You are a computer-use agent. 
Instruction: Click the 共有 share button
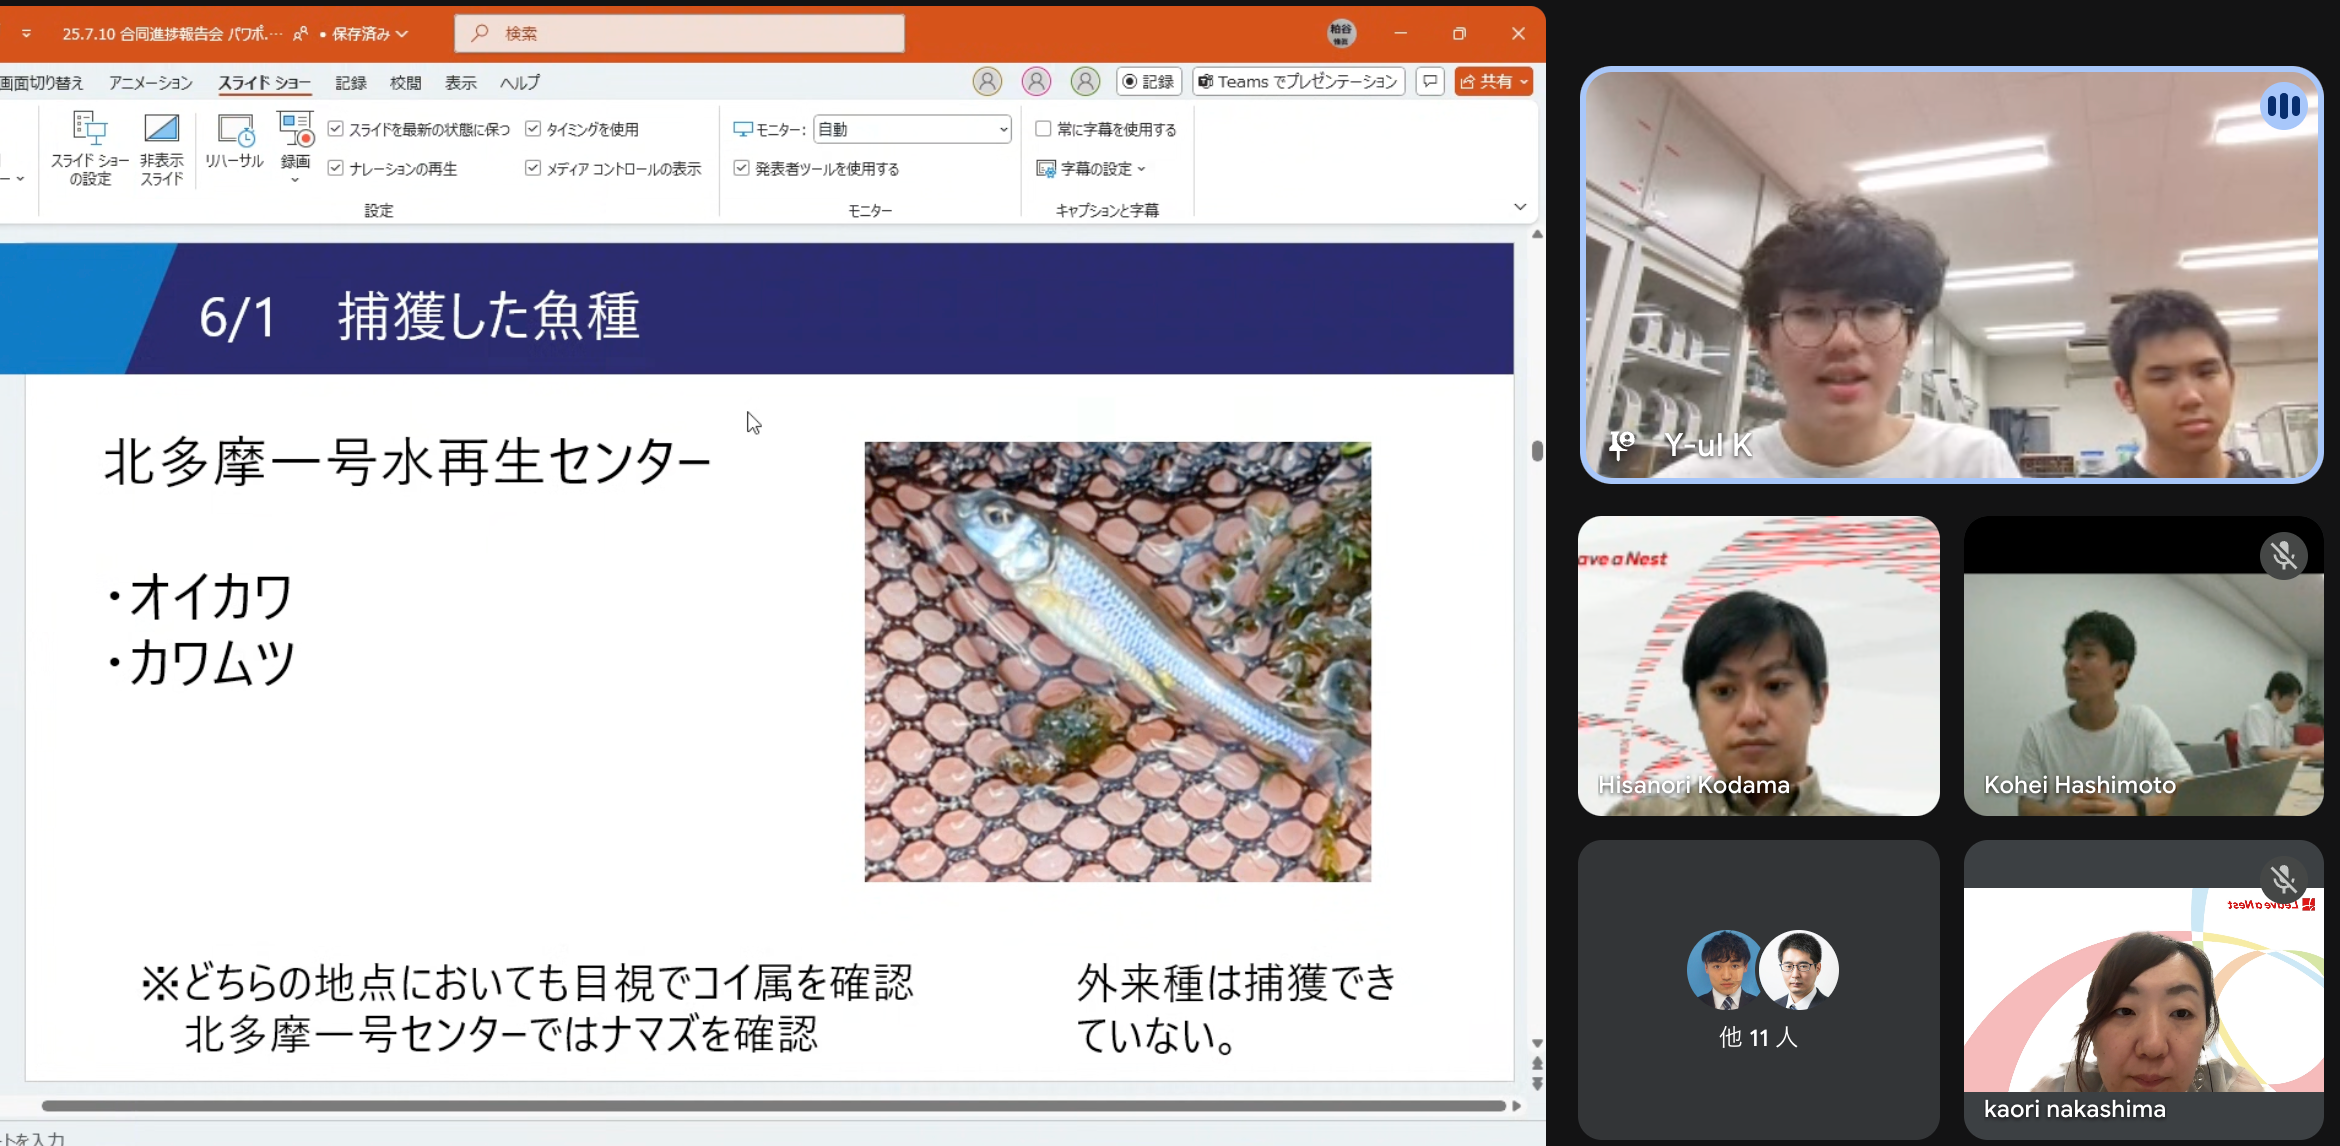tap(1494, 82)
